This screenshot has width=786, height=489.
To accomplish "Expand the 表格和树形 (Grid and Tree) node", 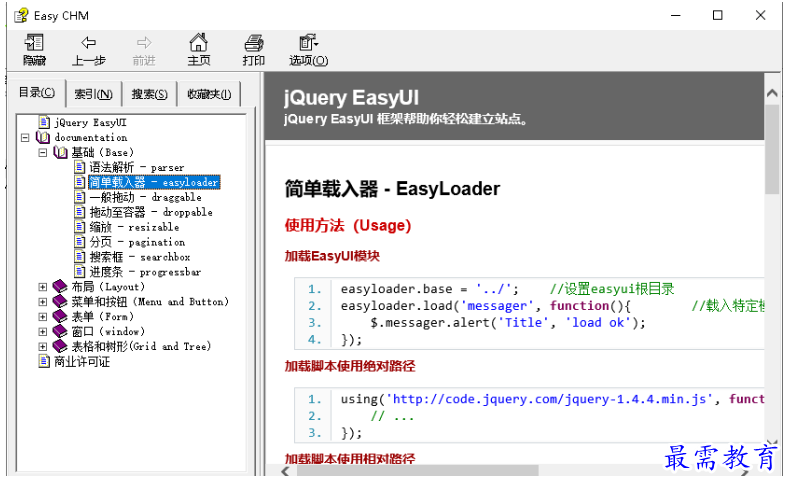I will pos(43,346).
